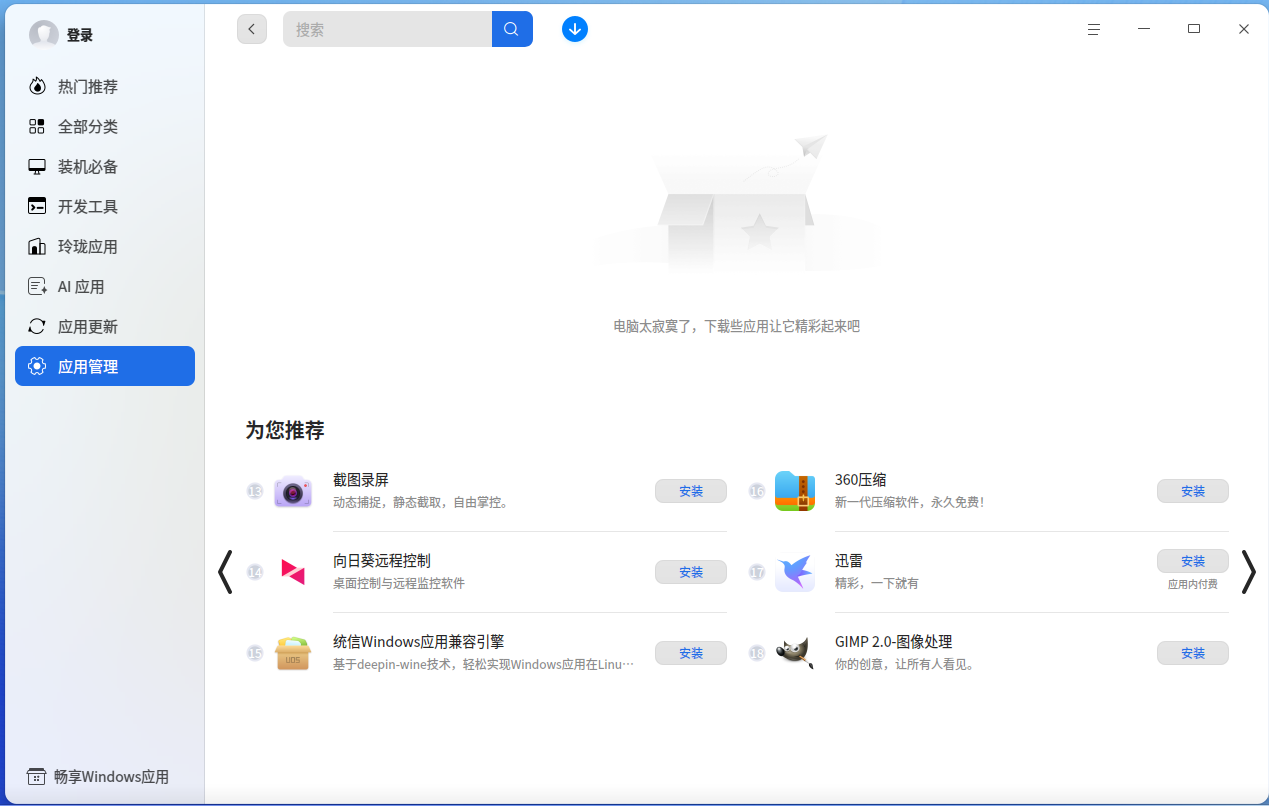The width and height of the screenshot is (1269, 806).
Task: Click description 精彩，一下就有
Action: tap(877, 583)
